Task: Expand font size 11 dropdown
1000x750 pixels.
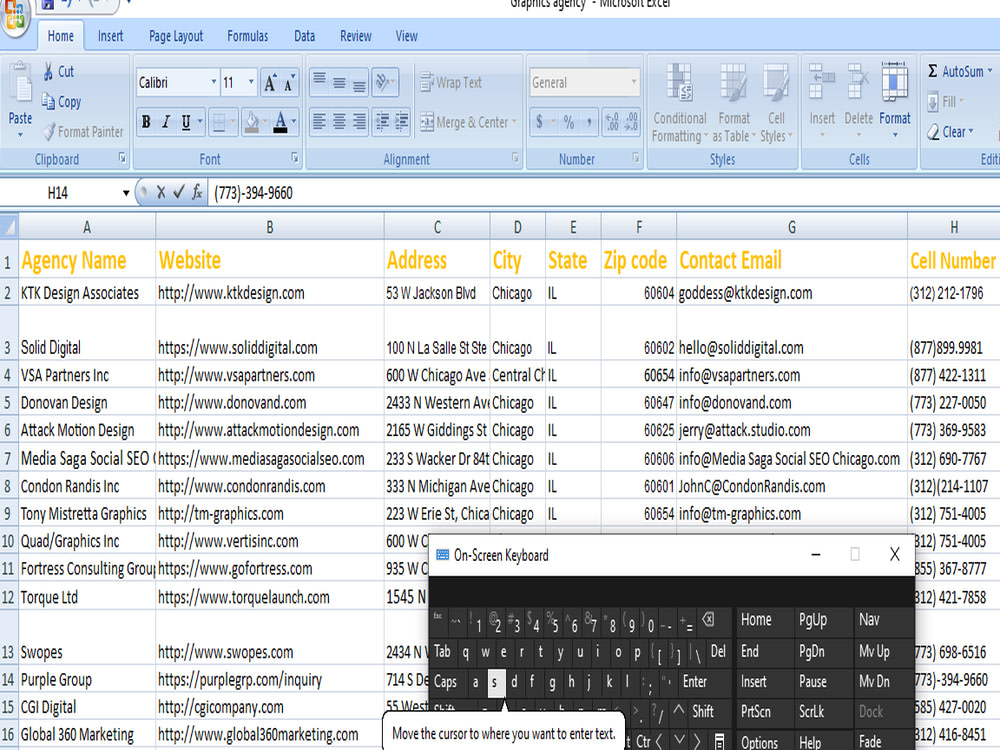Action: (x=251, y=82)
